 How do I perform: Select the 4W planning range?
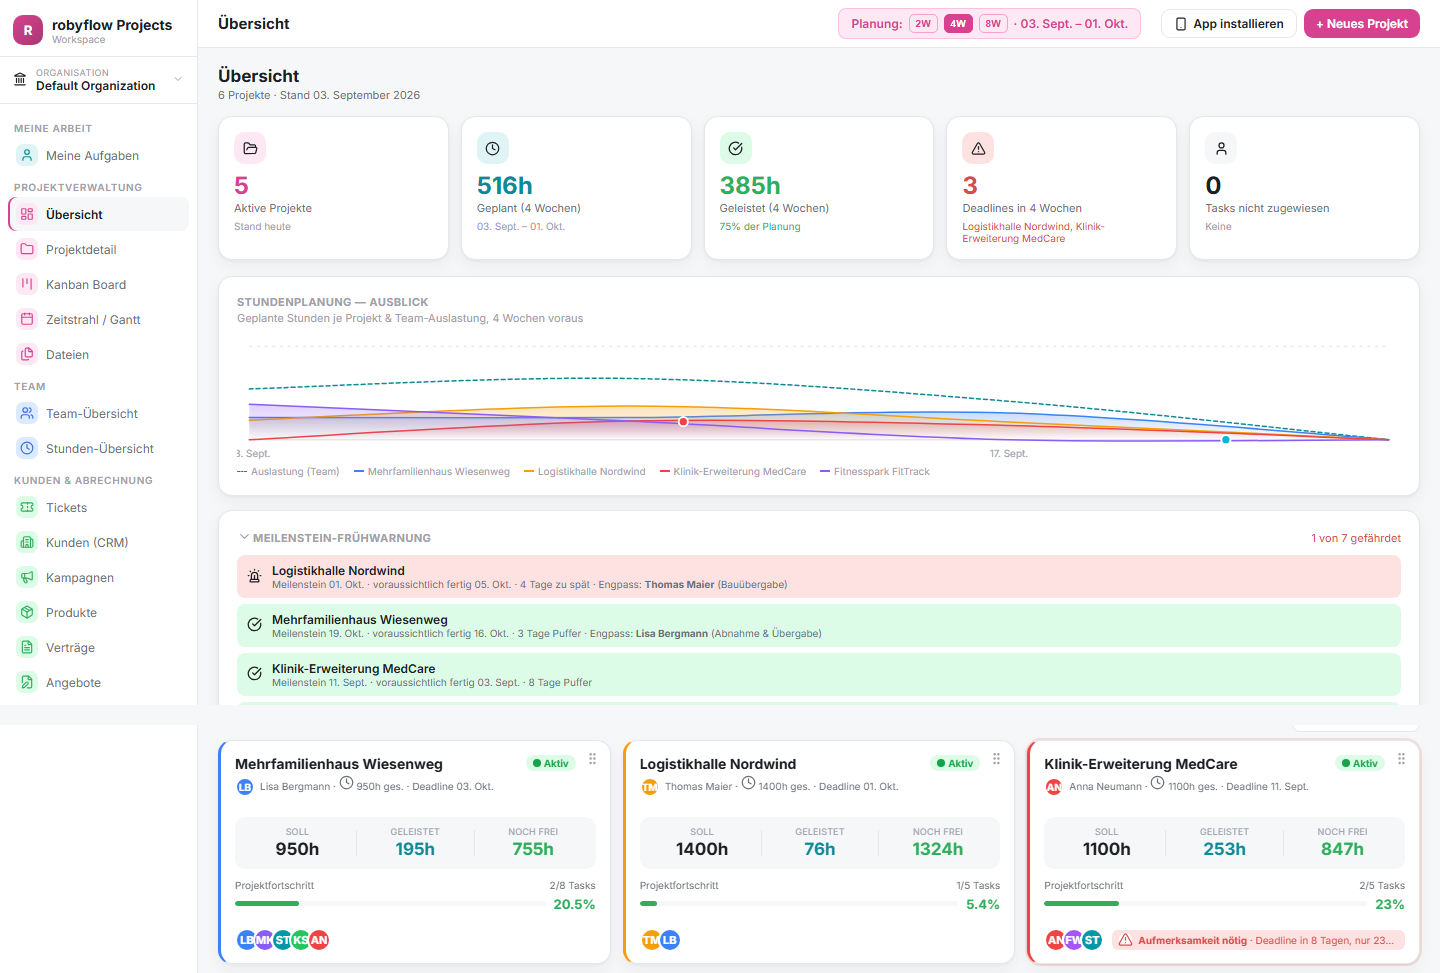pyautogui.click(x=958, y=24)
